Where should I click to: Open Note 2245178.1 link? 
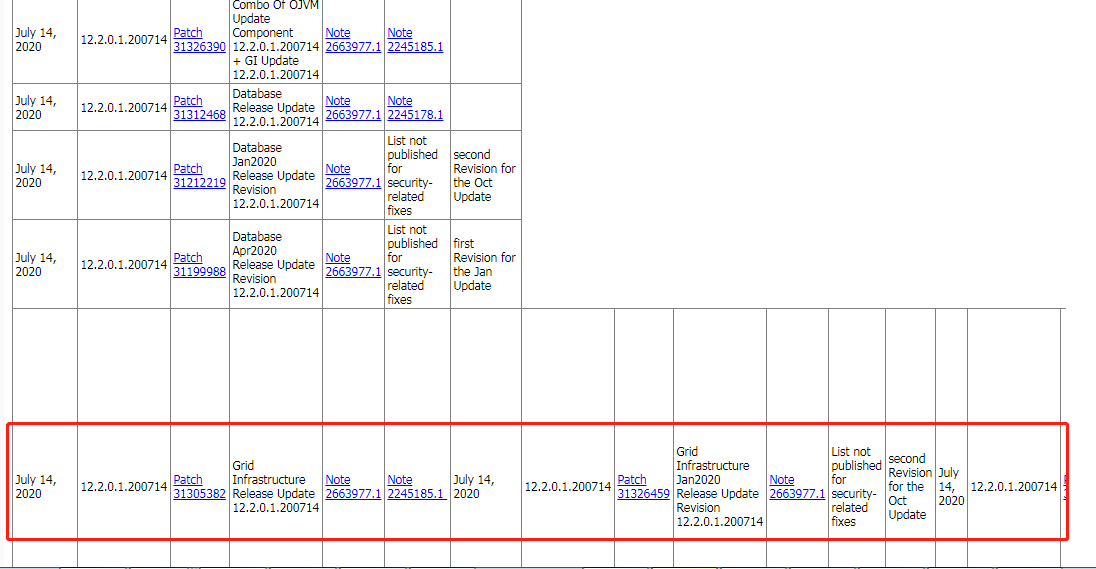pyautogui.click(x=415, y=108)
